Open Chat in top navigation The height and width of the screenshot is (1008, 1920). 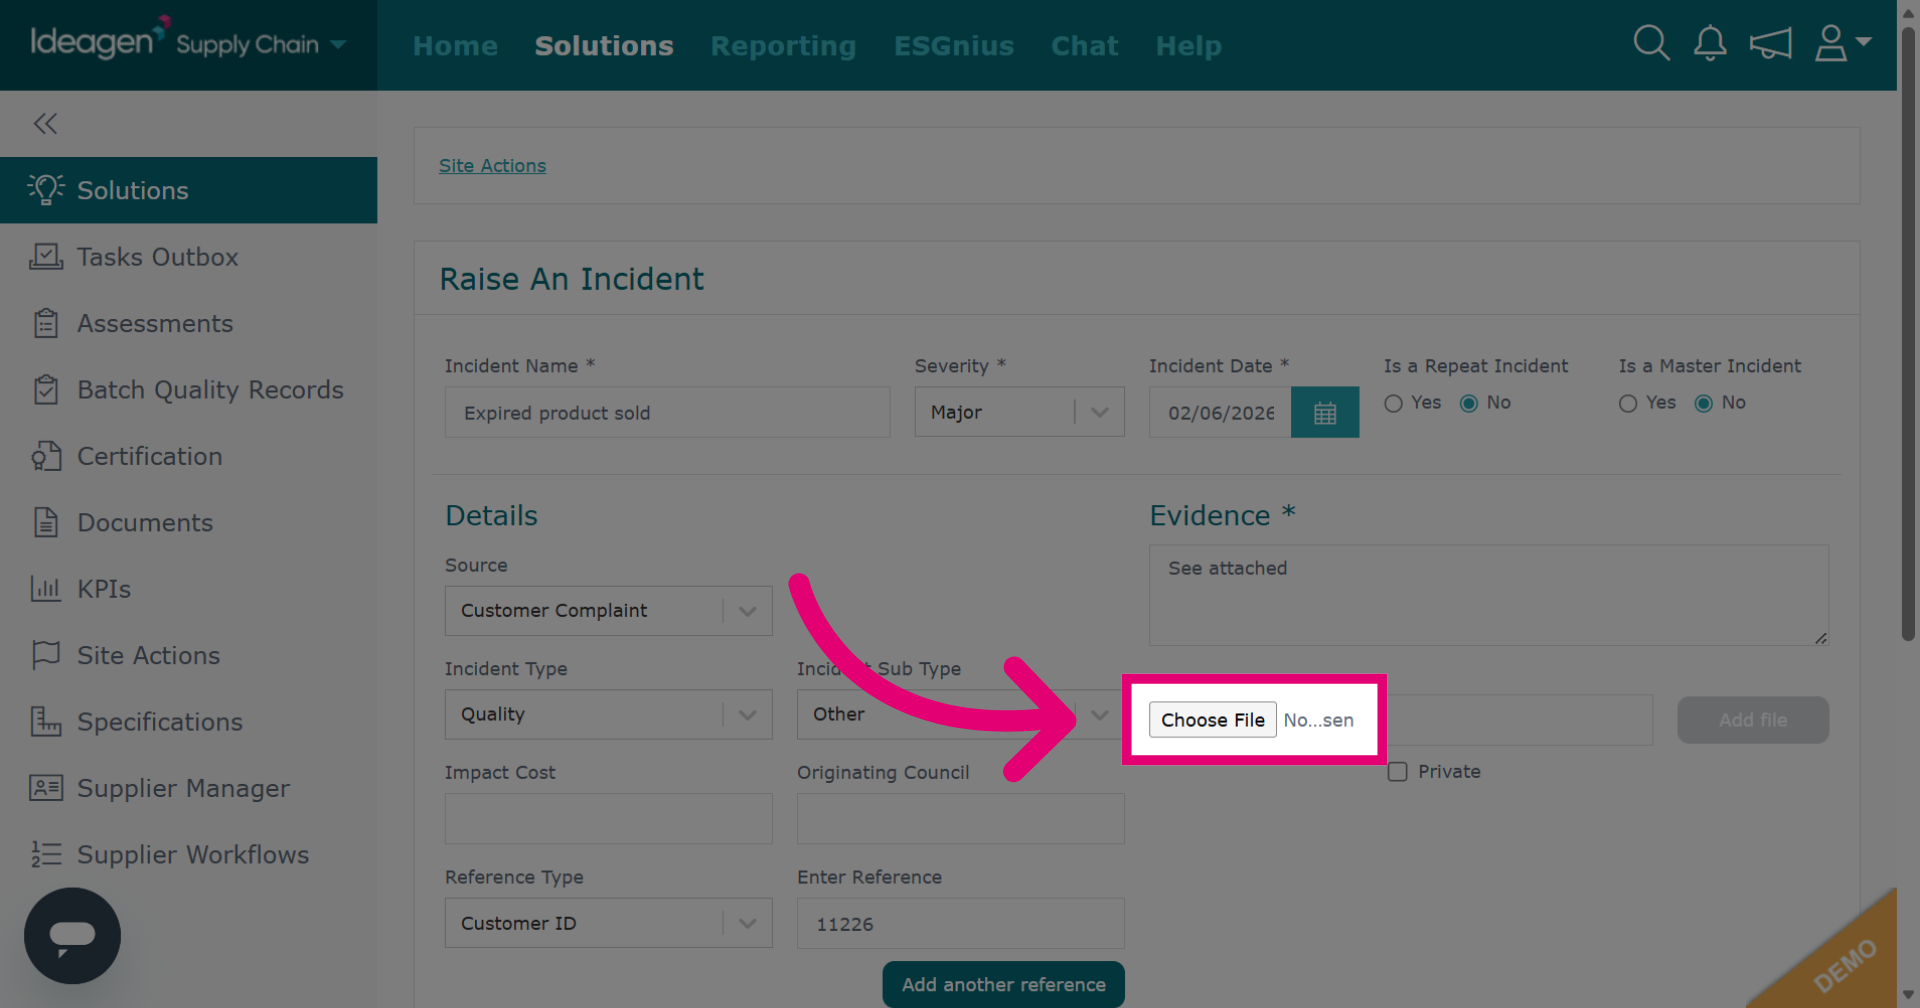[x=1085, y=46]
